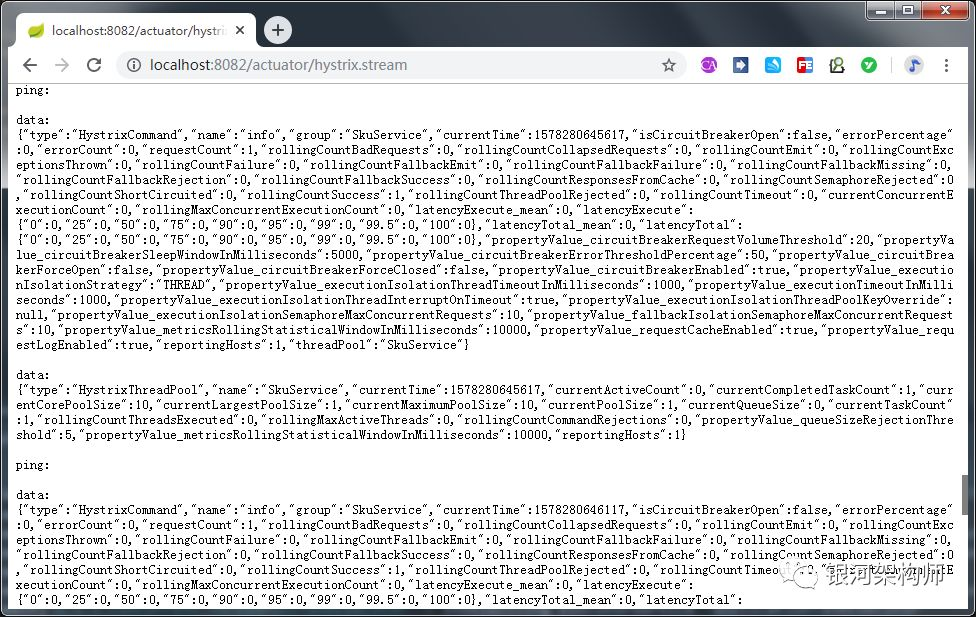Close the localhost:8082 tab
The width and height of the screenshot is (976, 617).
240,31
